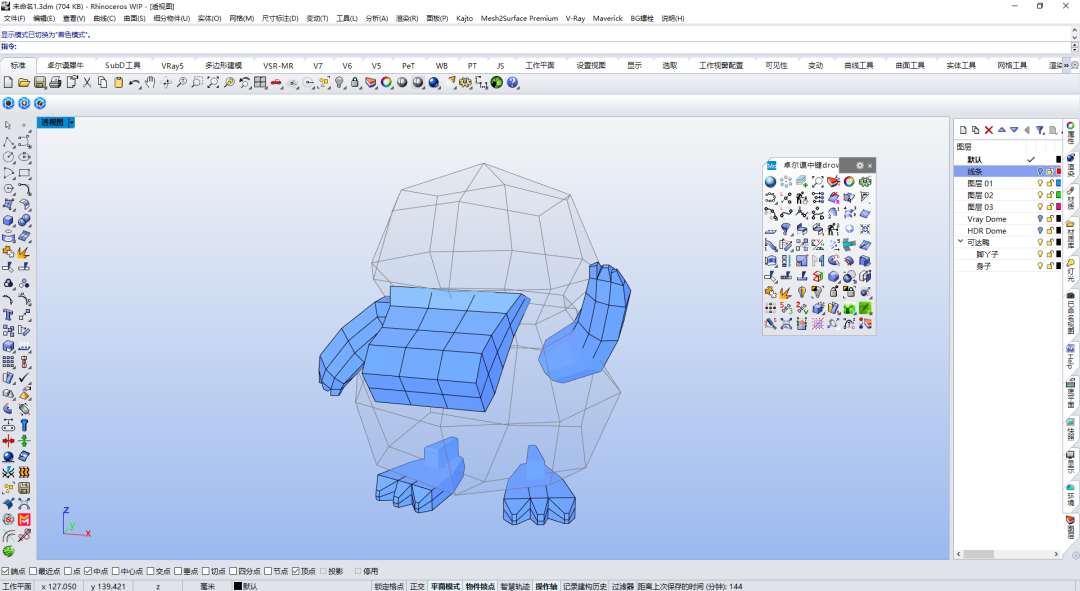
Task: Switch to the 曲线工具 toolbar tab
Action: click(x=859, y=65)
